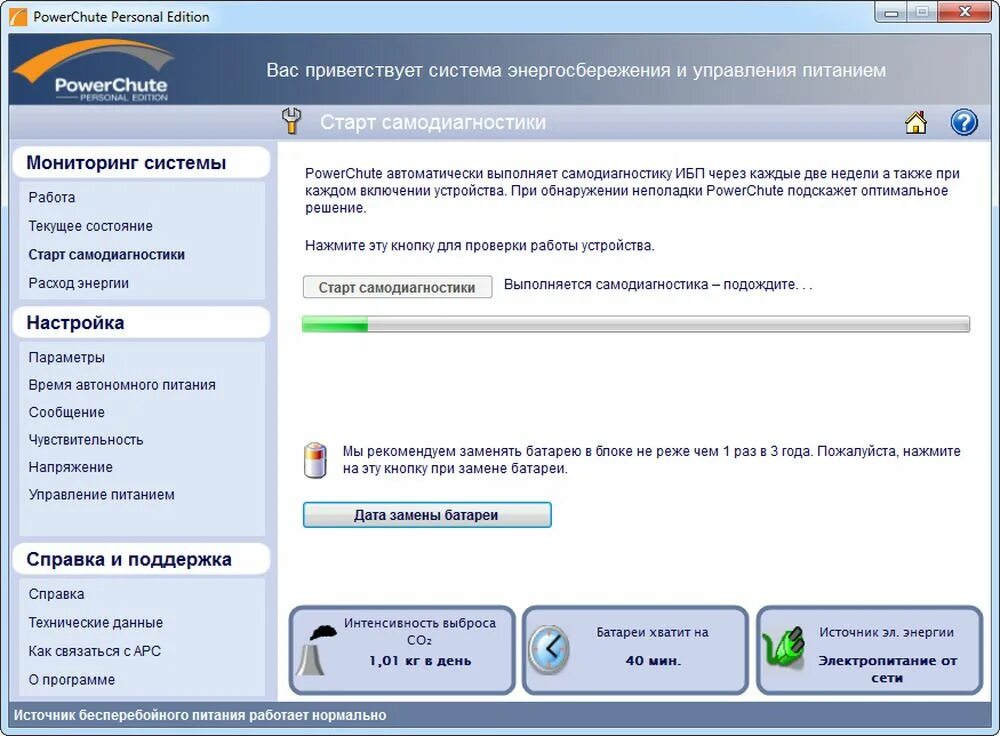1000x736 pixels.
Task: Open Как связаться с APC
Action: click(94, 652)
